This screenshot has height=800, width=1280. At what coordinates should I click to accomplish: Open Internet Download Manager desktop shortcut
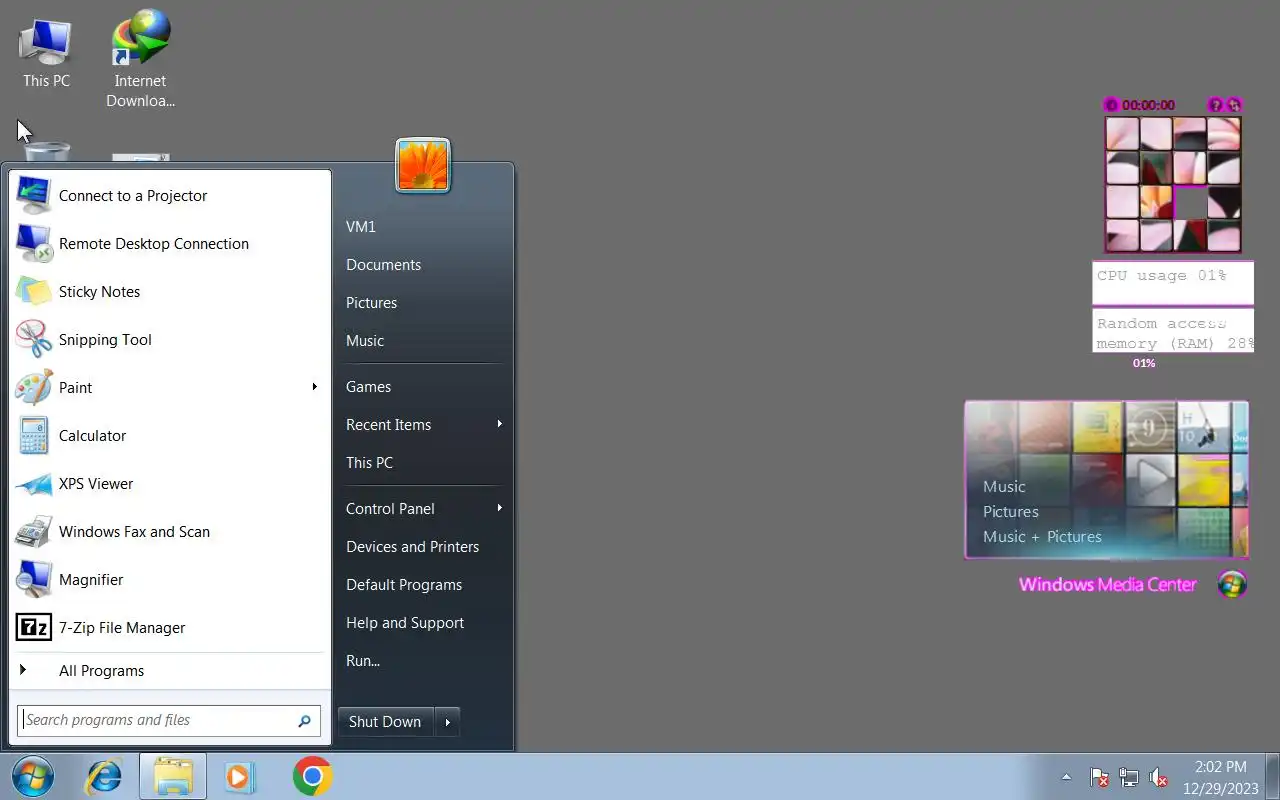click(140, 58)
